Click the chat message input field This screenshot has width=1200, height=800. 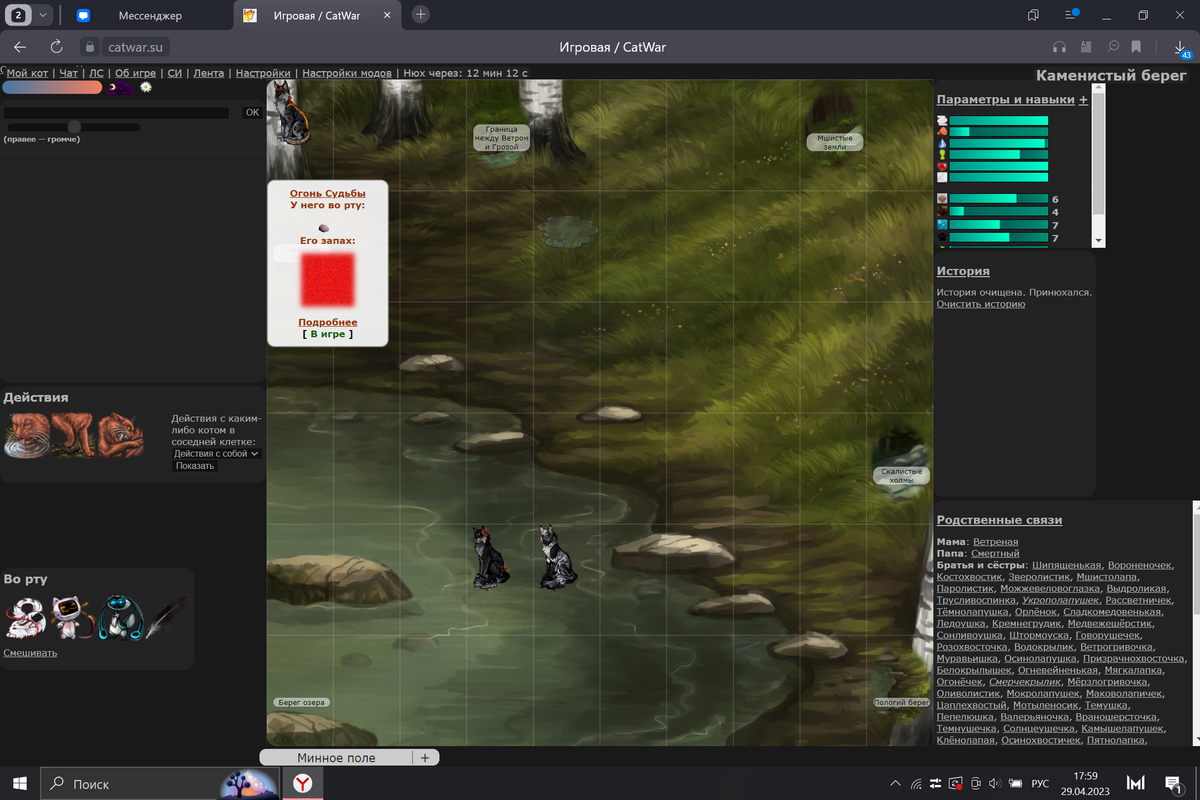click(116, 113)
